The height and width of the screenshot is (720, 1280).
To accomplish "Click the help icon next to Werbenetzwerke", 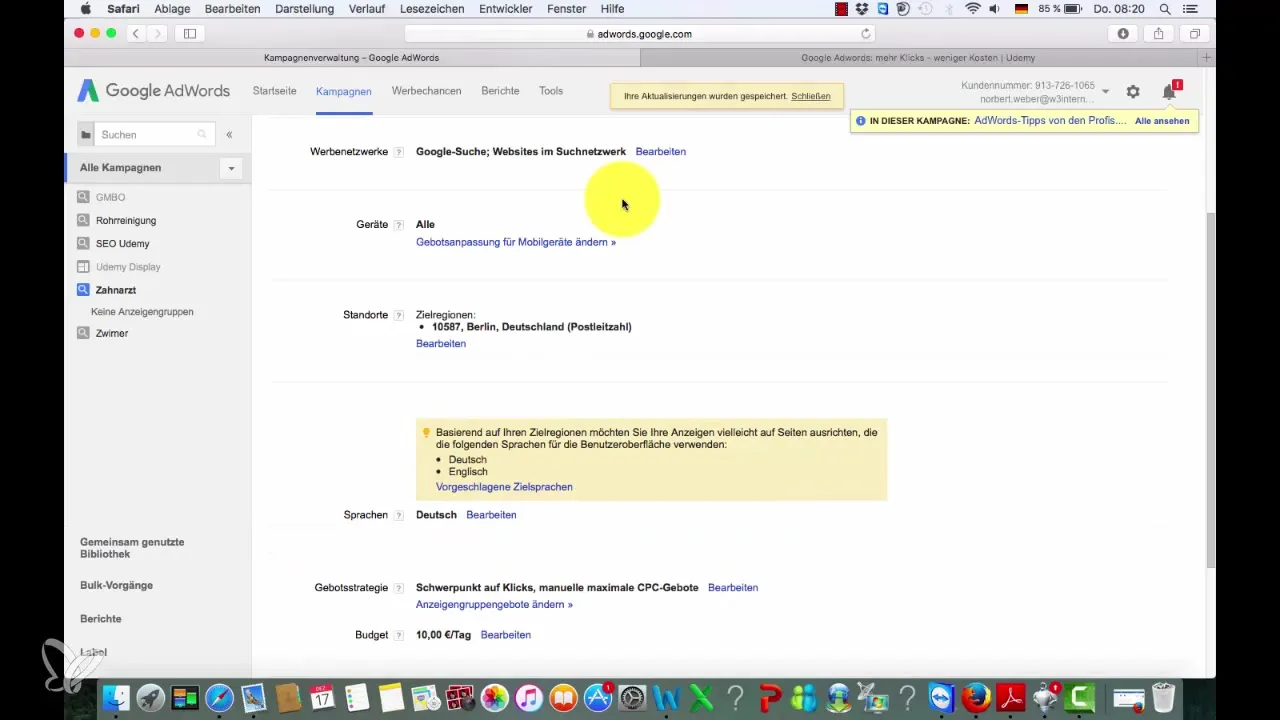I will tap(399, 152).
